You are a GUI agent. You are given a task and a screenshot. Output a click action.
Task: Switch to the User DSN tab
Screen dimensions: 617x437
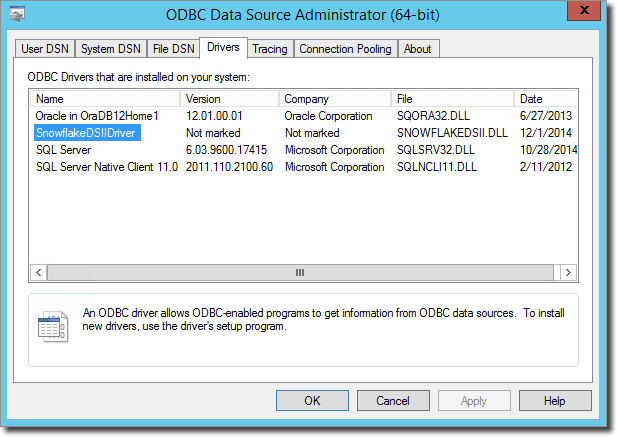(x=45, y=49)
